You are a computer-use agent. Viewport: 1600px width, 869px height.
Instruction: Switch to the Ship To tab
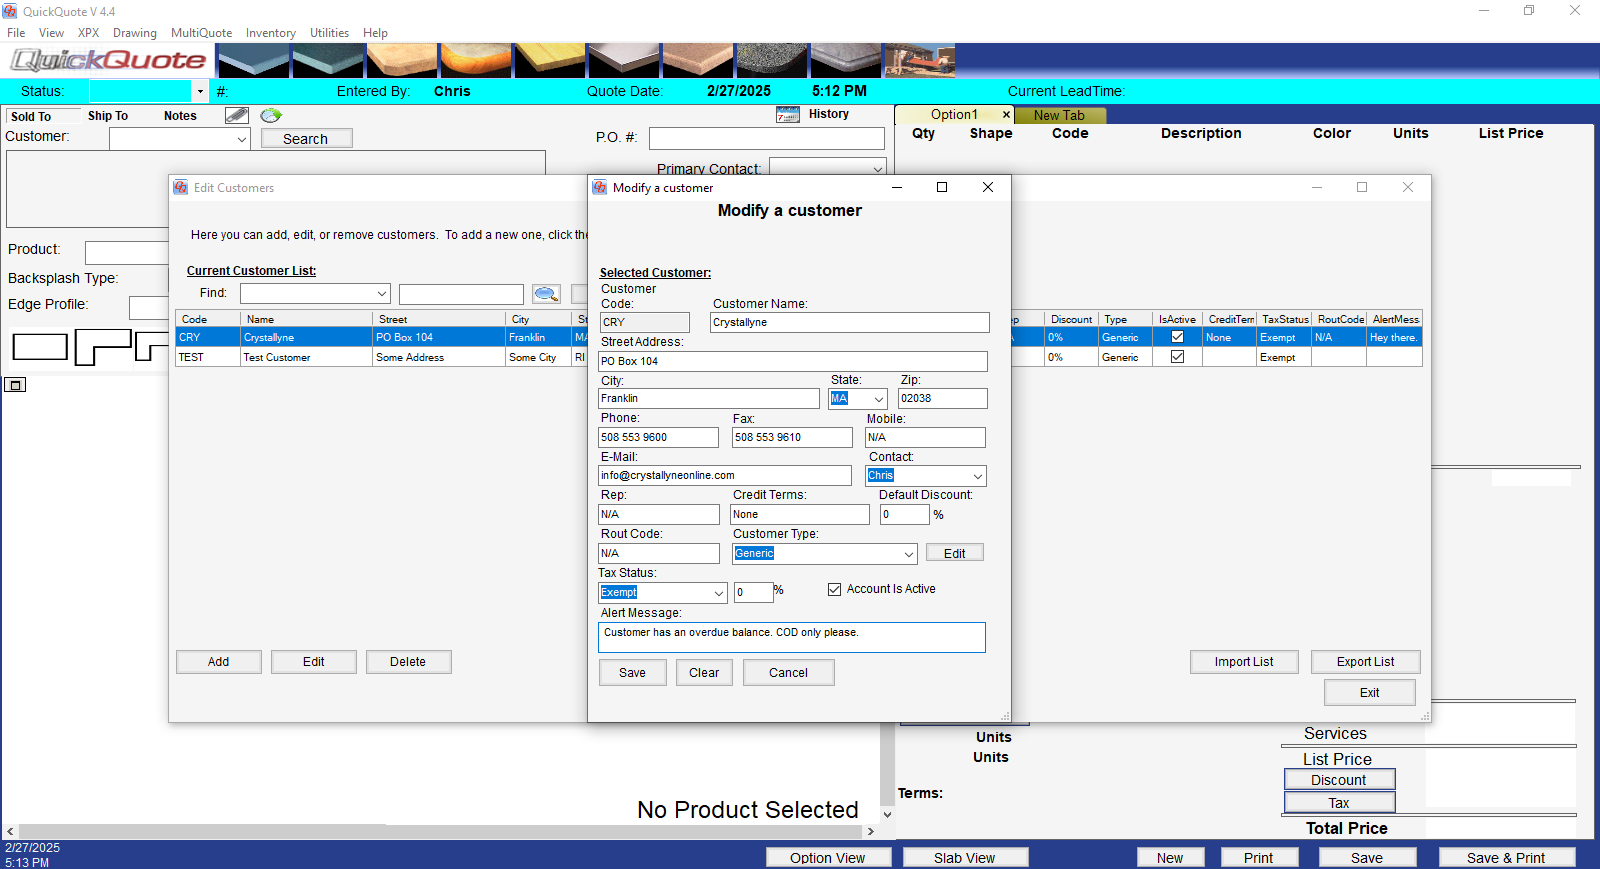pyautogui.click(x=108, y=116)
